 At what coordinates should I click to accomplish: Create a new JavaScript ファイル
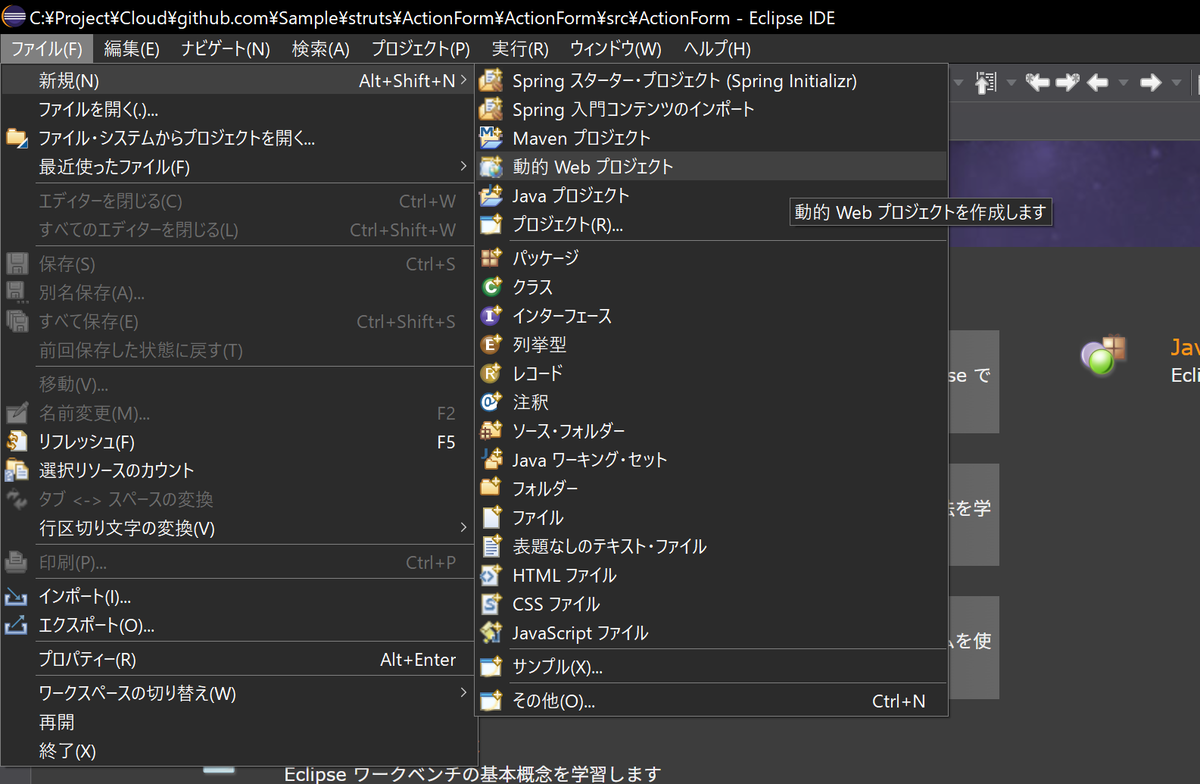click(711, 634)
